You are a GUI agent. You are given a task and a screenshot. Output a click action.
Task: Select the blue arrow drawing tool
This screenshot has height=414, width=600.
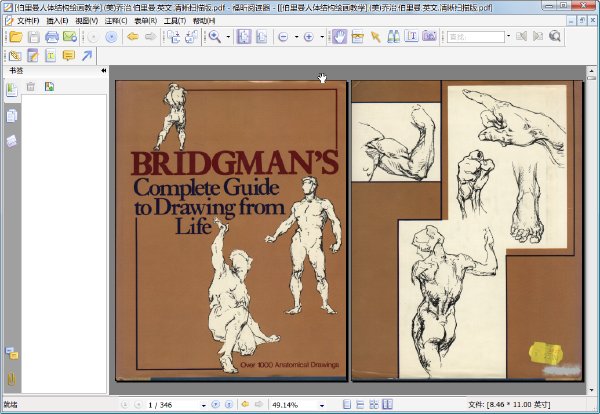coord(87,56)
